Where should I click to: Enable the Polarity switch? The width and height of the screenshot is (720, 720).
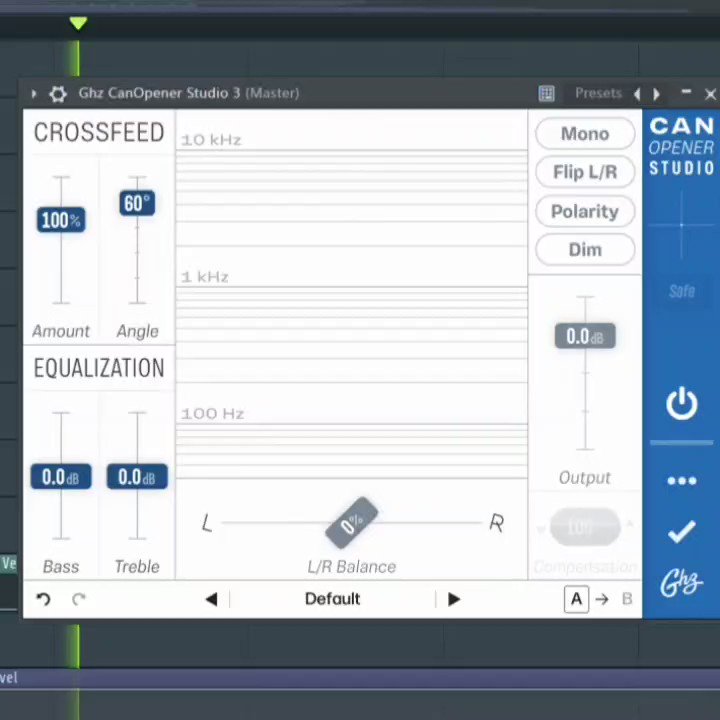tap(585, 211)
